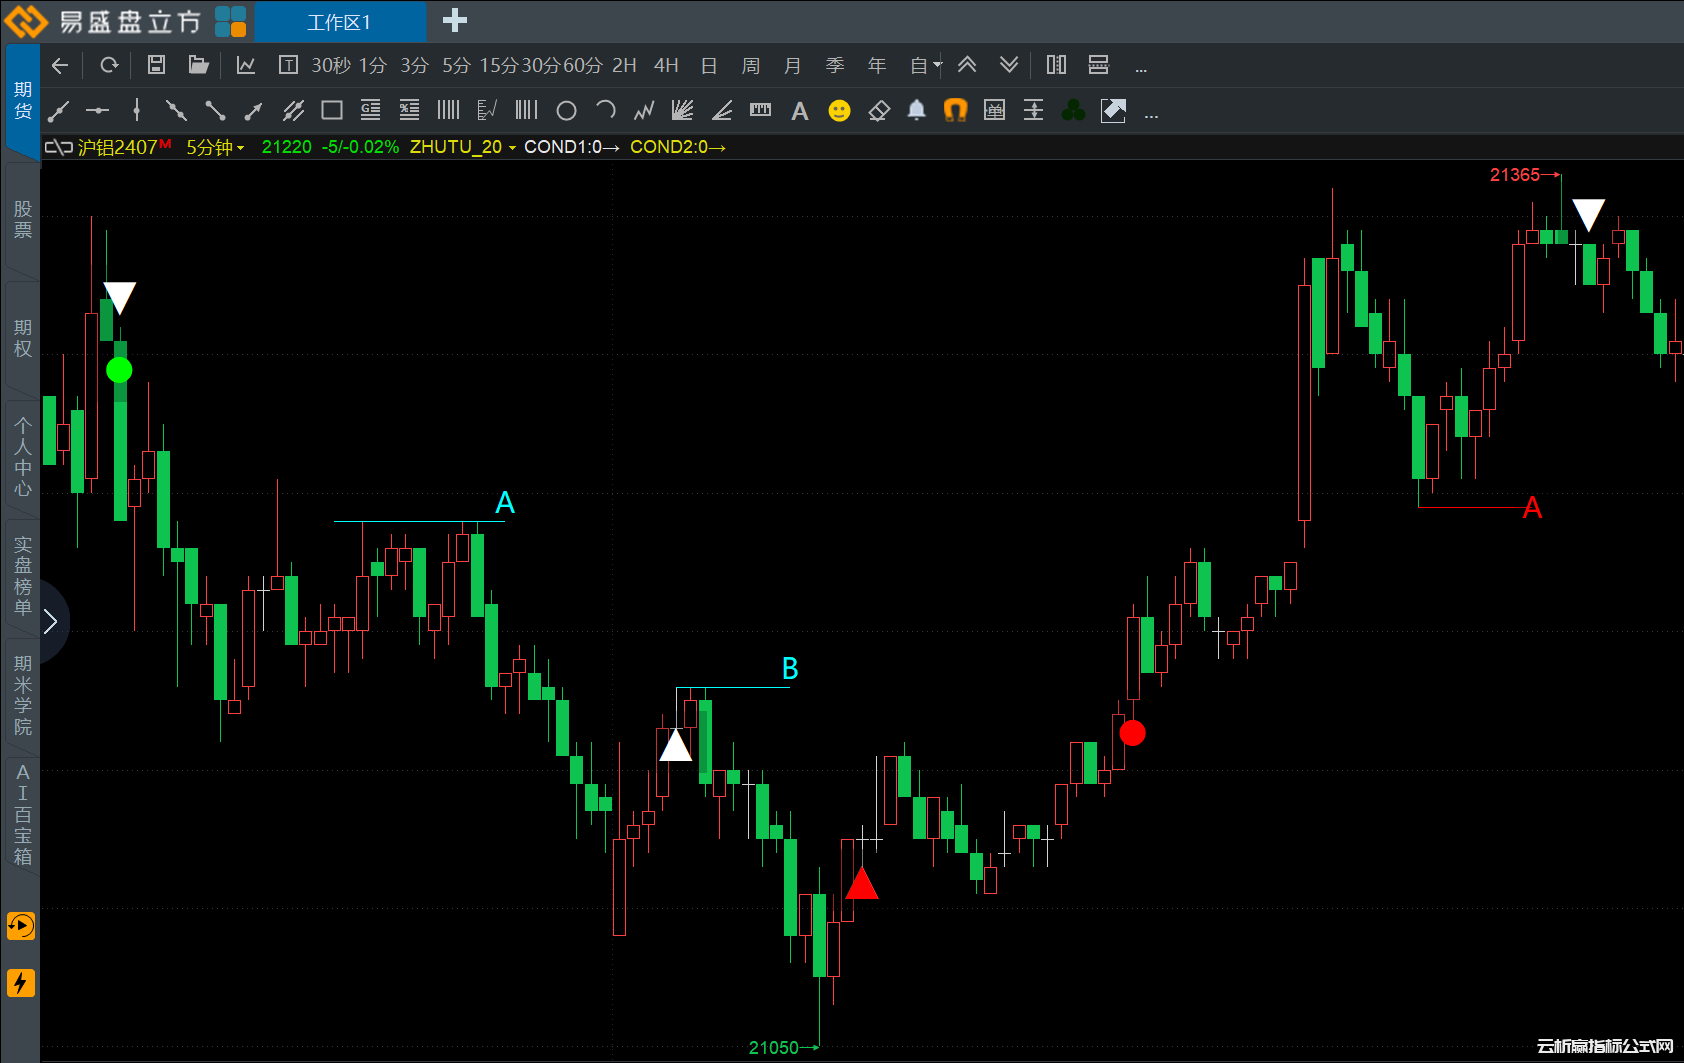Open the 实盘榜单 sidebar tab

(23, 576)
